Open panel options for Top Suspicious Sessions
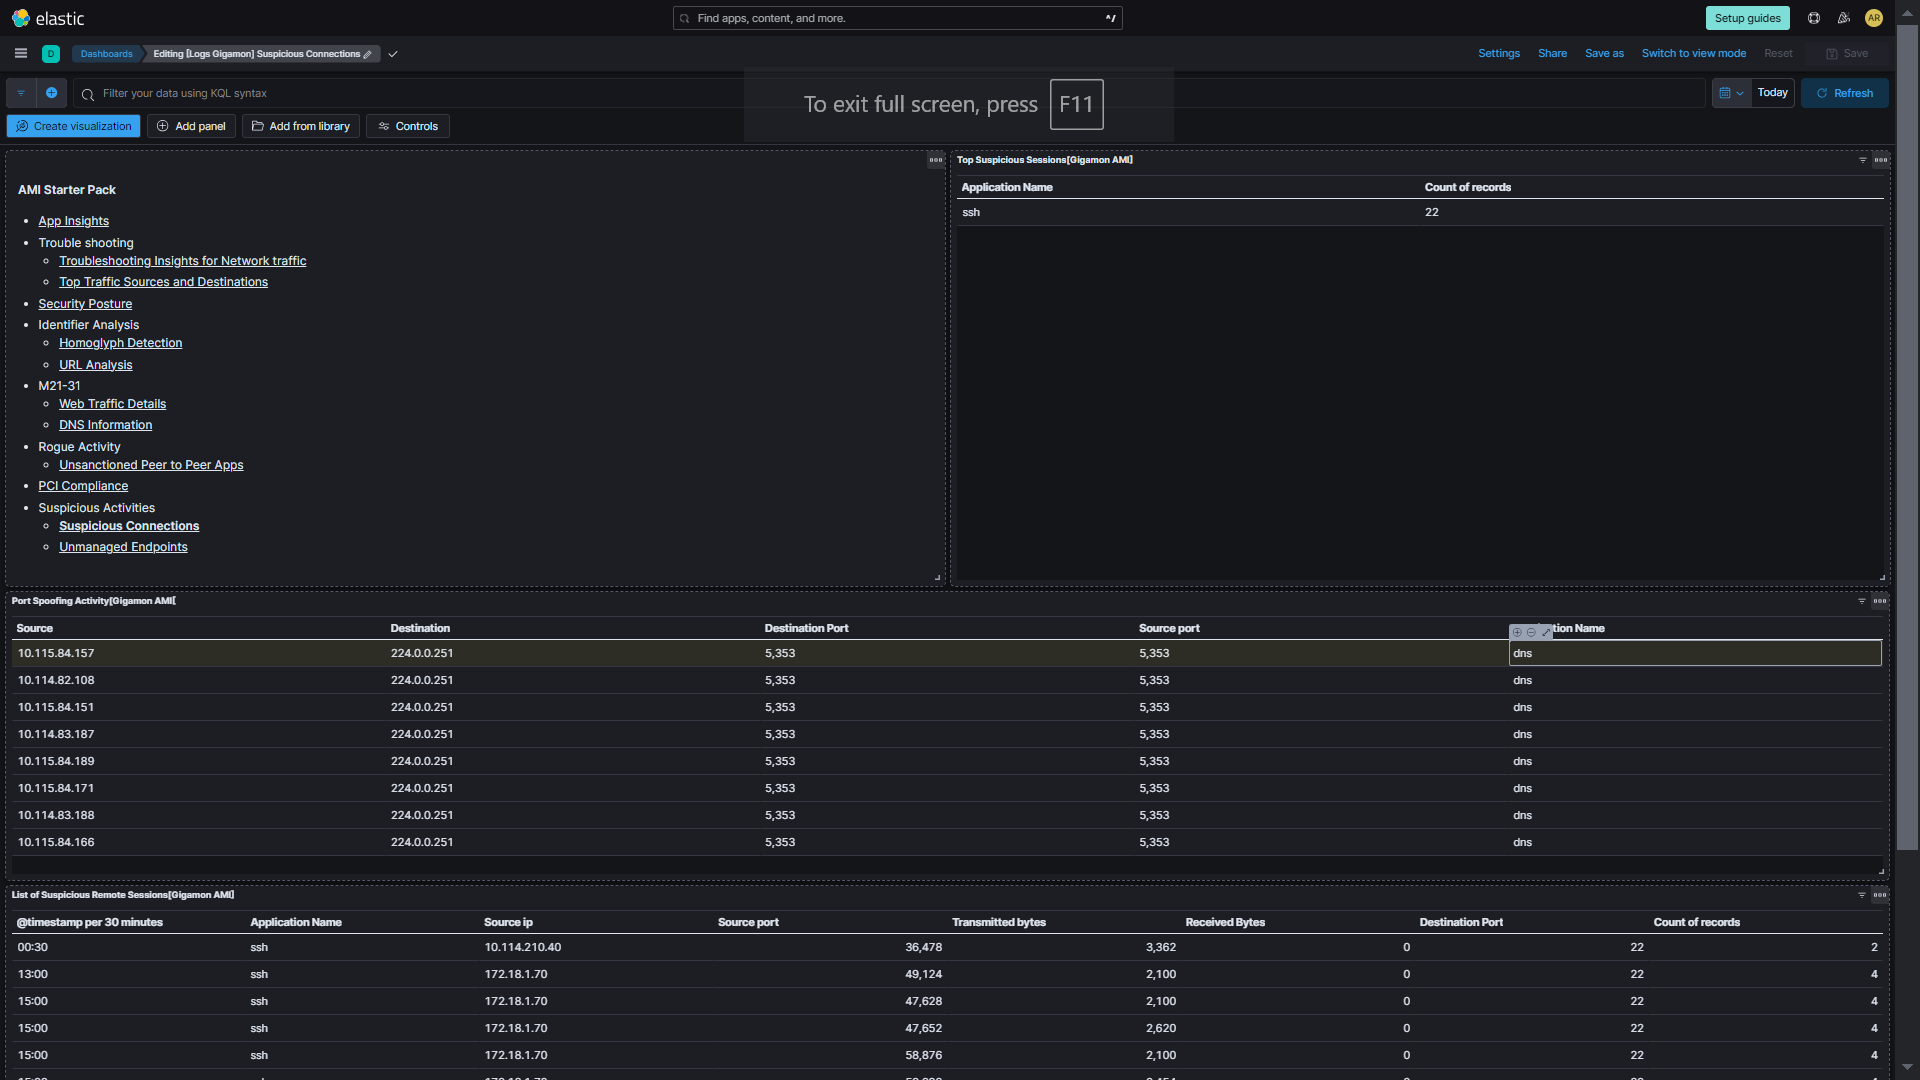Image resolution: width=1920 pixels, height=1080 pixels. pos(1881,160)
